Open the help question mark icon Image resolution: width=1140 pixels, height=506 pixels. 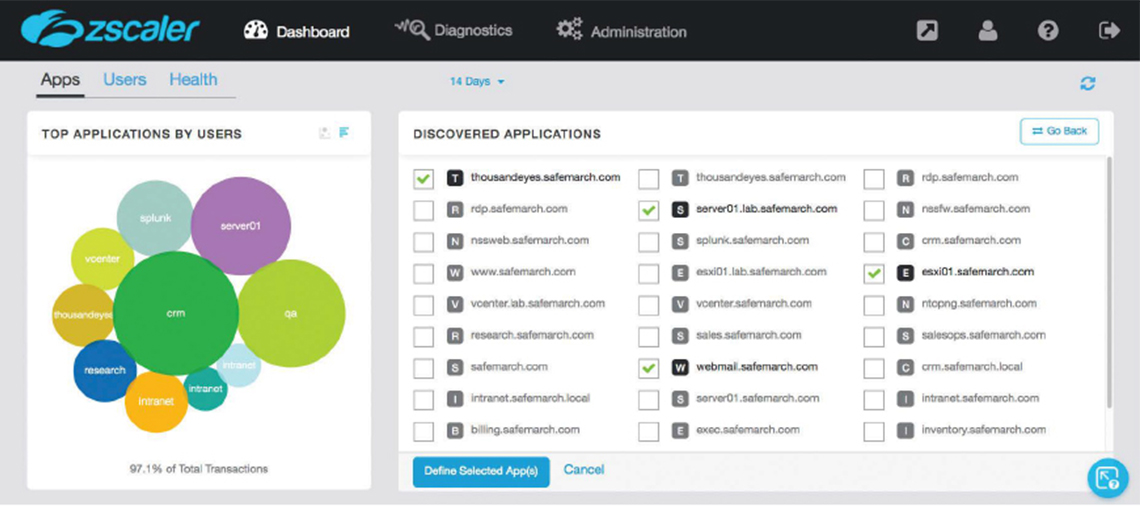click(1048, 31)
